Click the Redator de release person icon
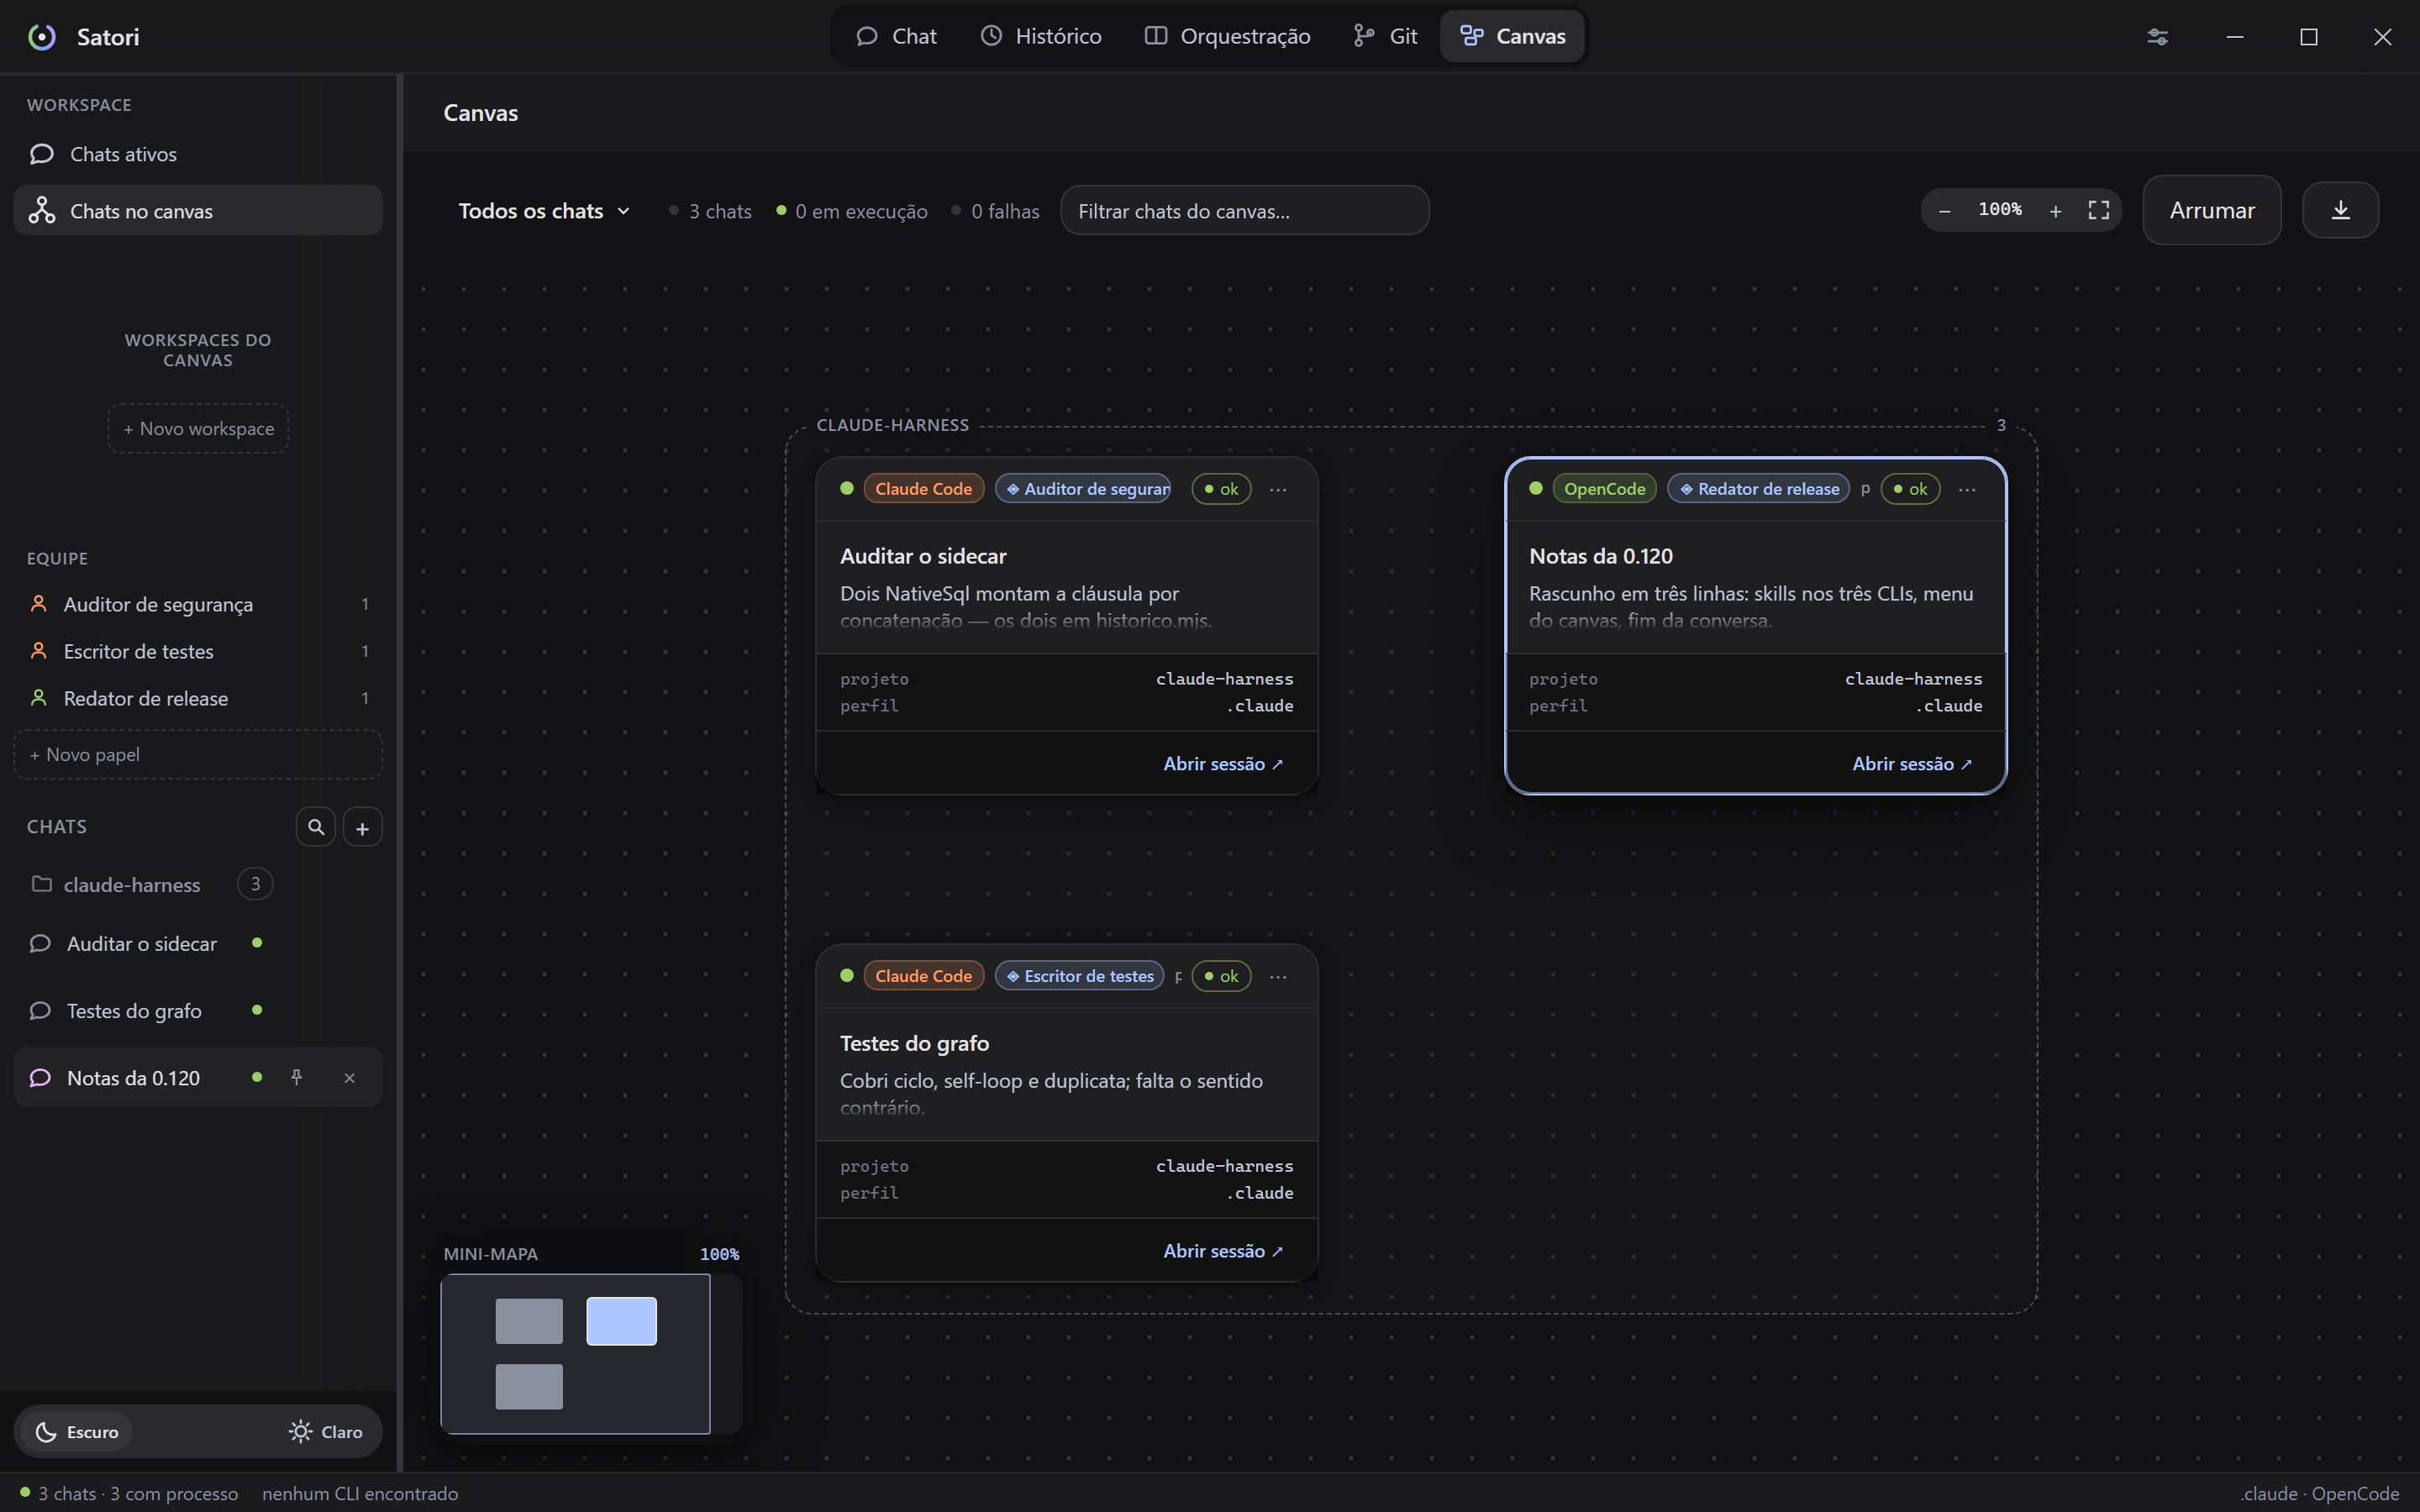The width and height of the screenshot is (2420, 1512). pyautogui.click(x=38, y=698)
